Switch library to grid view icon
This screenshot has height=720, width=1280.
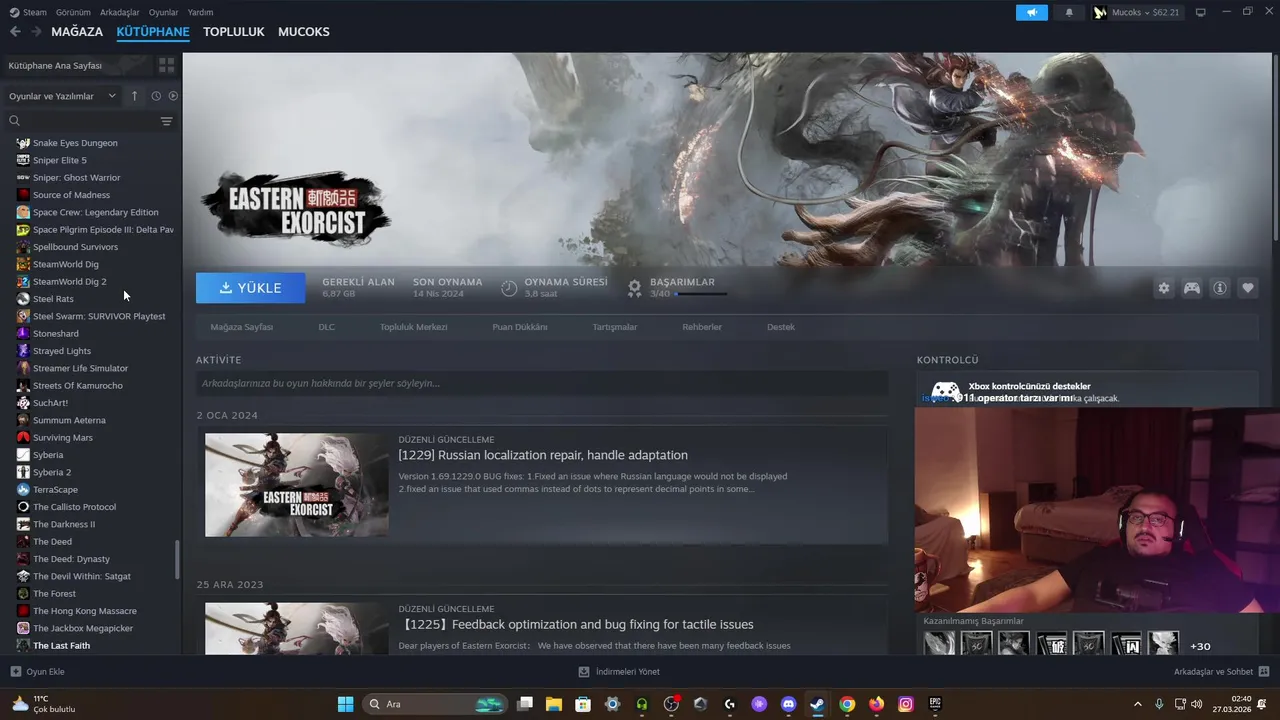(166, 65)
